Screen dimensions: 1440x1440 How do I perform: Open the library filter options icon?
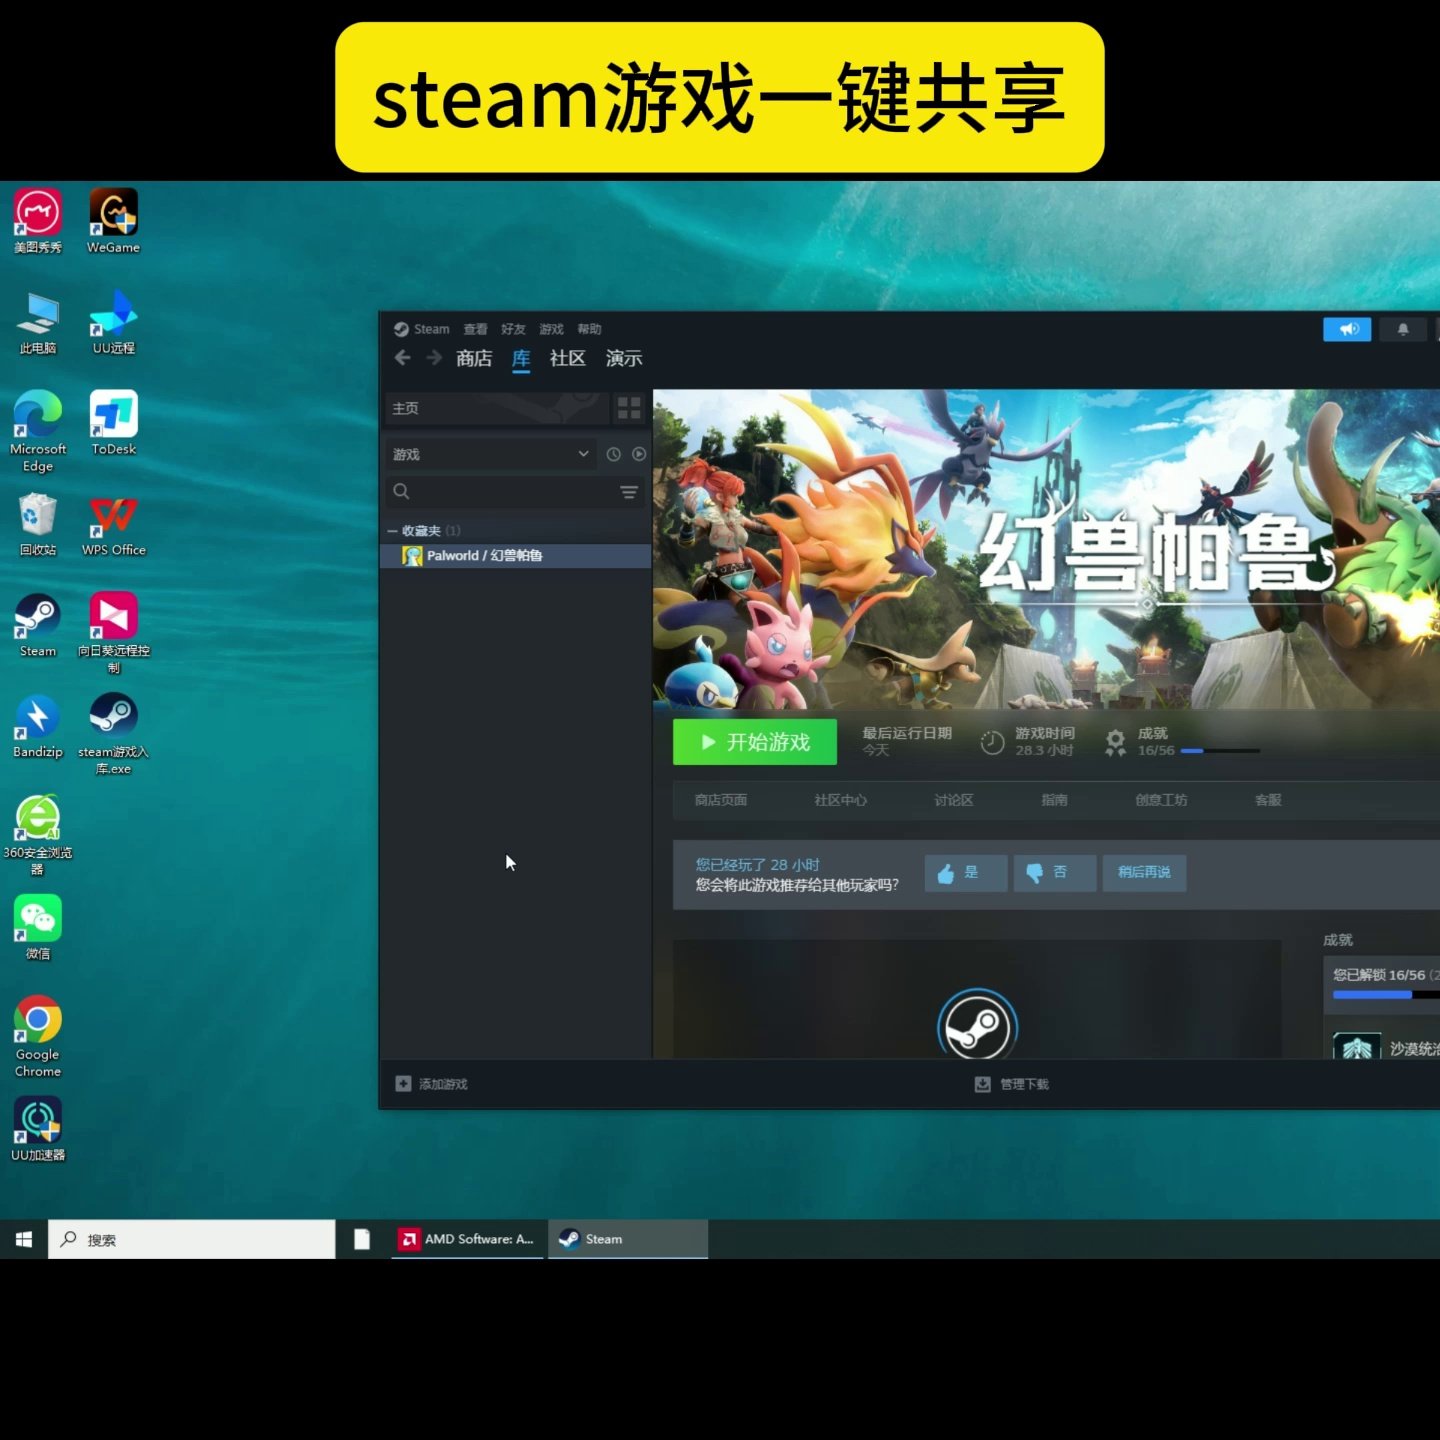(x=629, y=492)
